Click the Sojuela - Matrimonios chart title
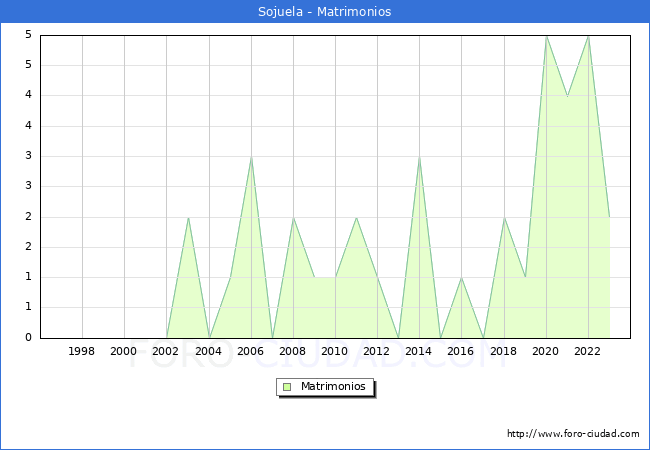The image size is (650, 450). 325,12
